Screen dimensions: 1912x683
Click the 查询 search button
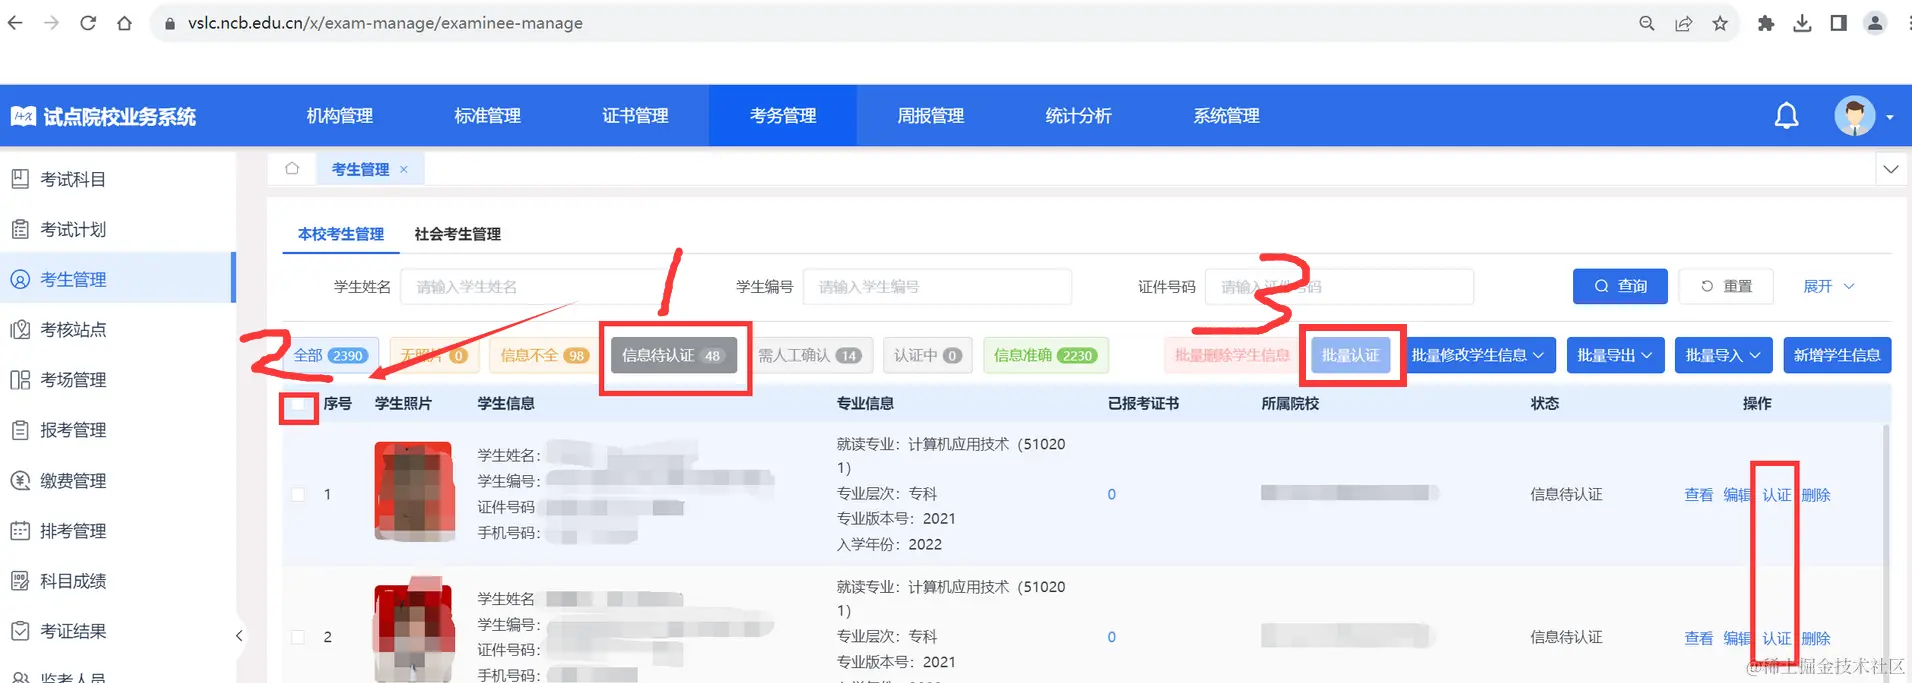point(1620,286)
